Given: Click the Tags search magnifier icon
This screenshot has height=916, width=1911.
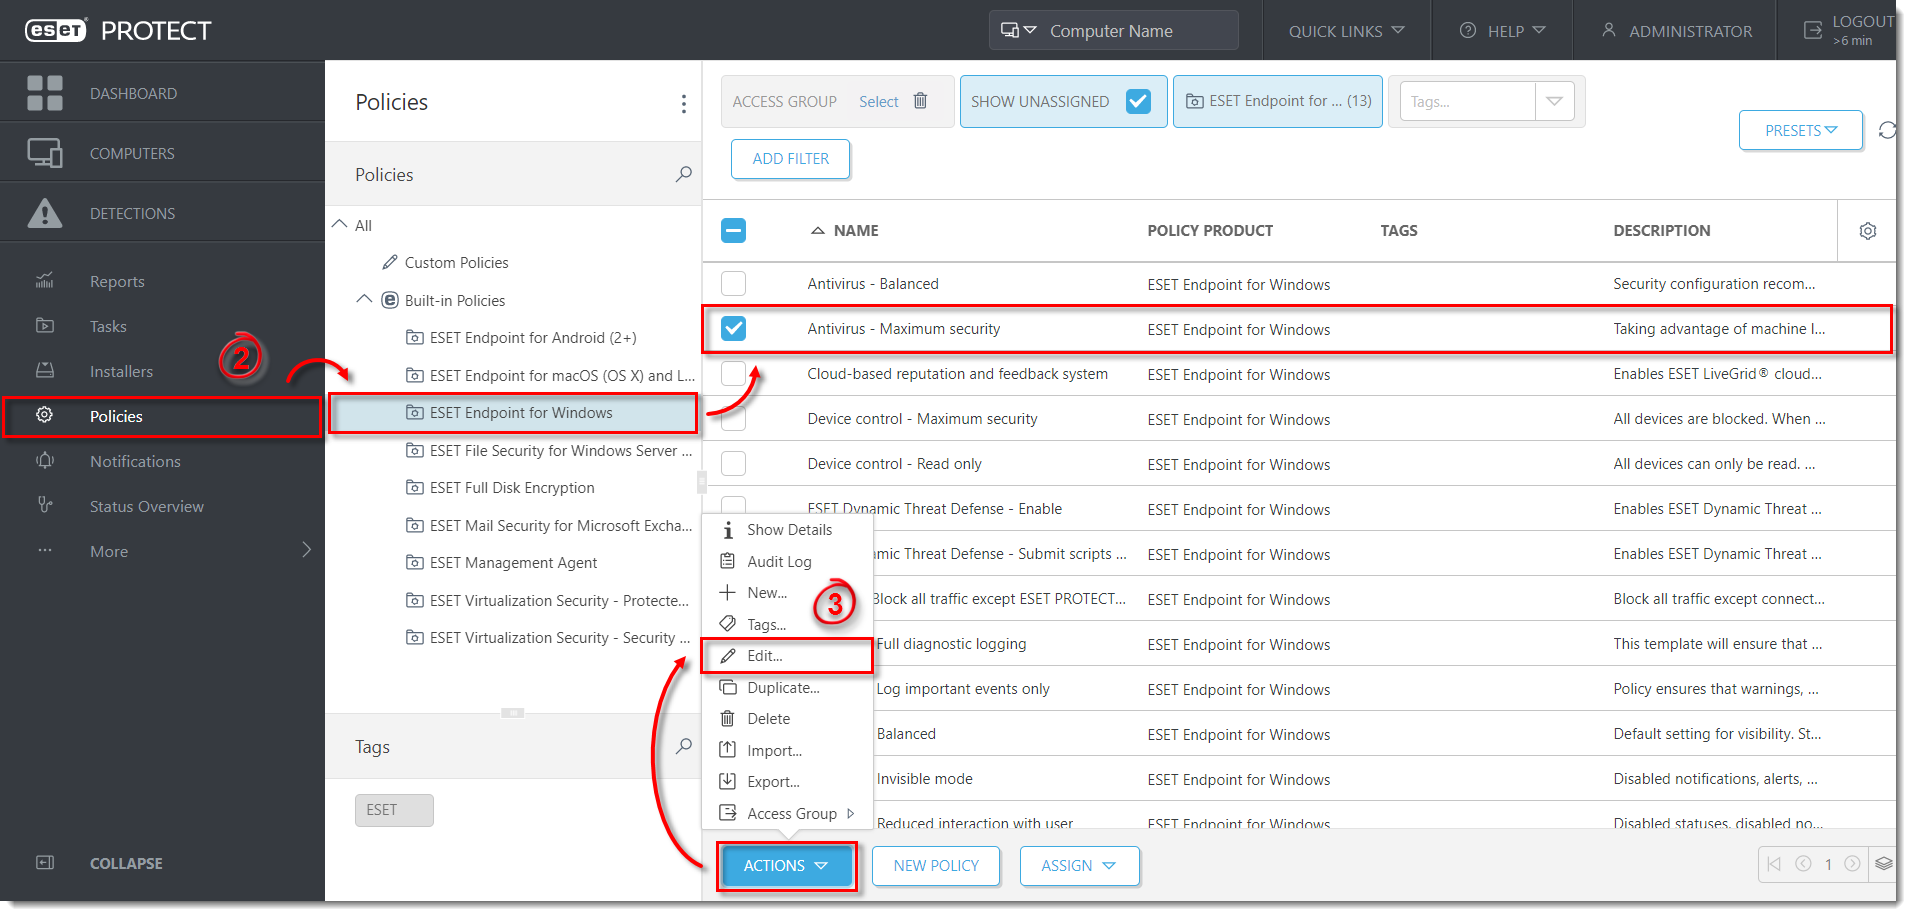Looking at the screenshot, I should (684, 746).
